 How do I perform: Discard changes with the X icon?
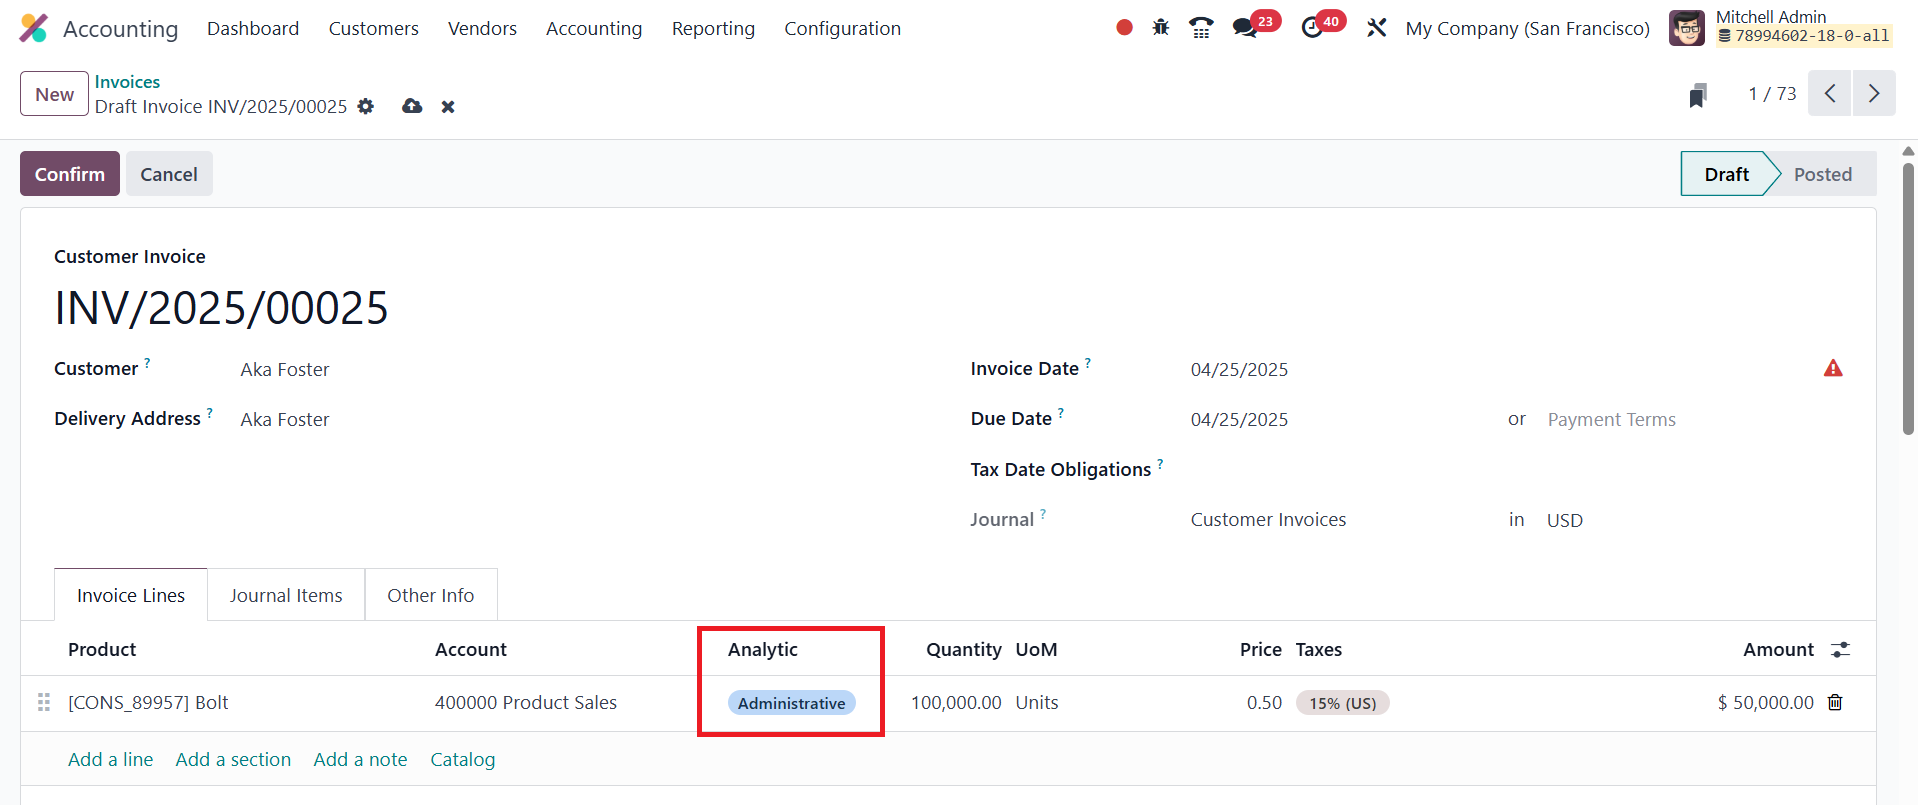pyautogui.click(x=448, y=106)
